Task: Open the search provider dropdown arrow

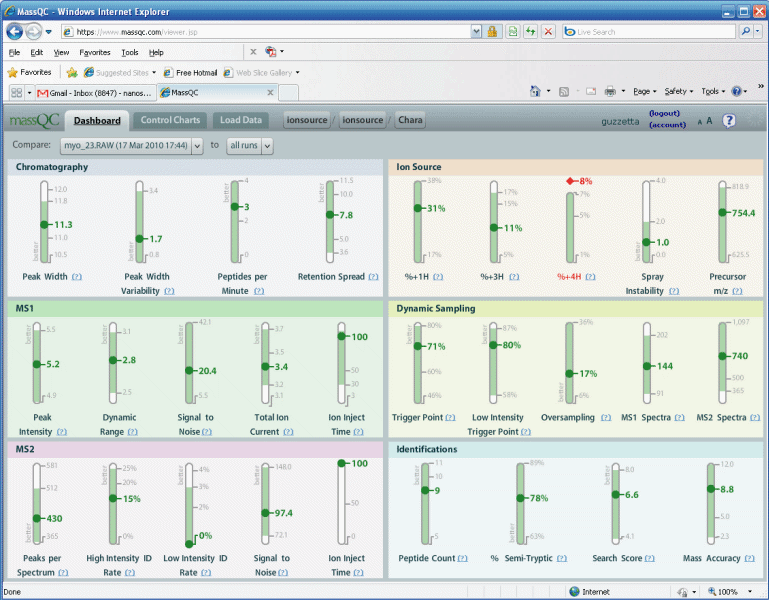Action: [x=758, y=31]
